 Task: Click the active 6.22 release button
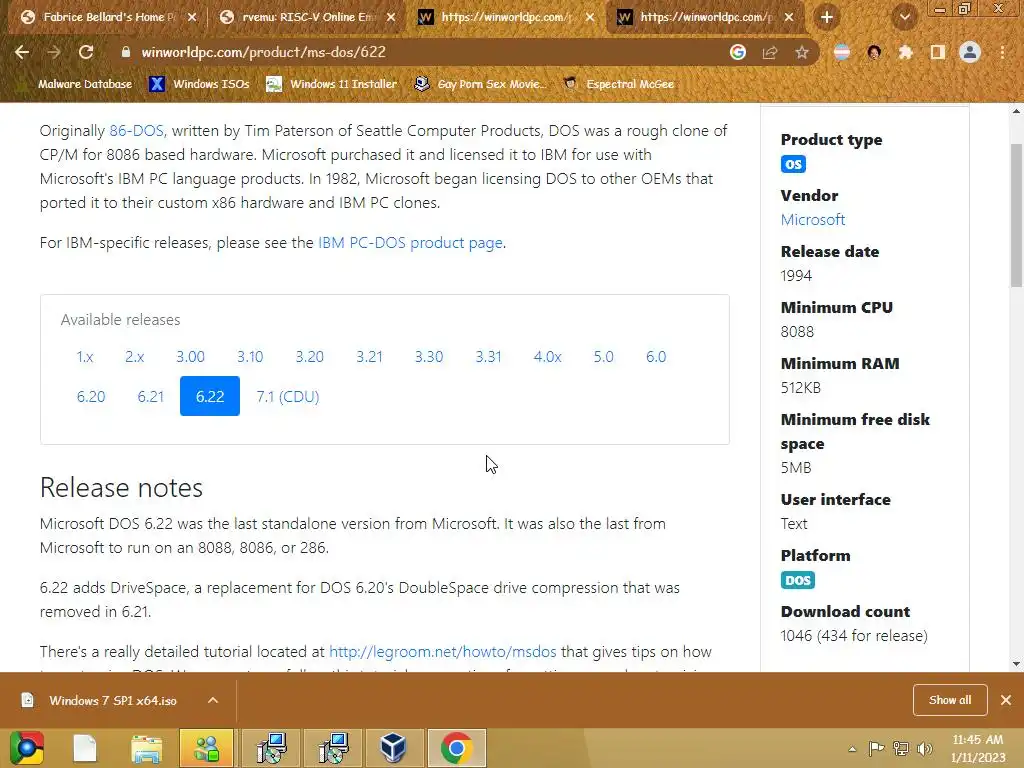(x=210, y=396)
